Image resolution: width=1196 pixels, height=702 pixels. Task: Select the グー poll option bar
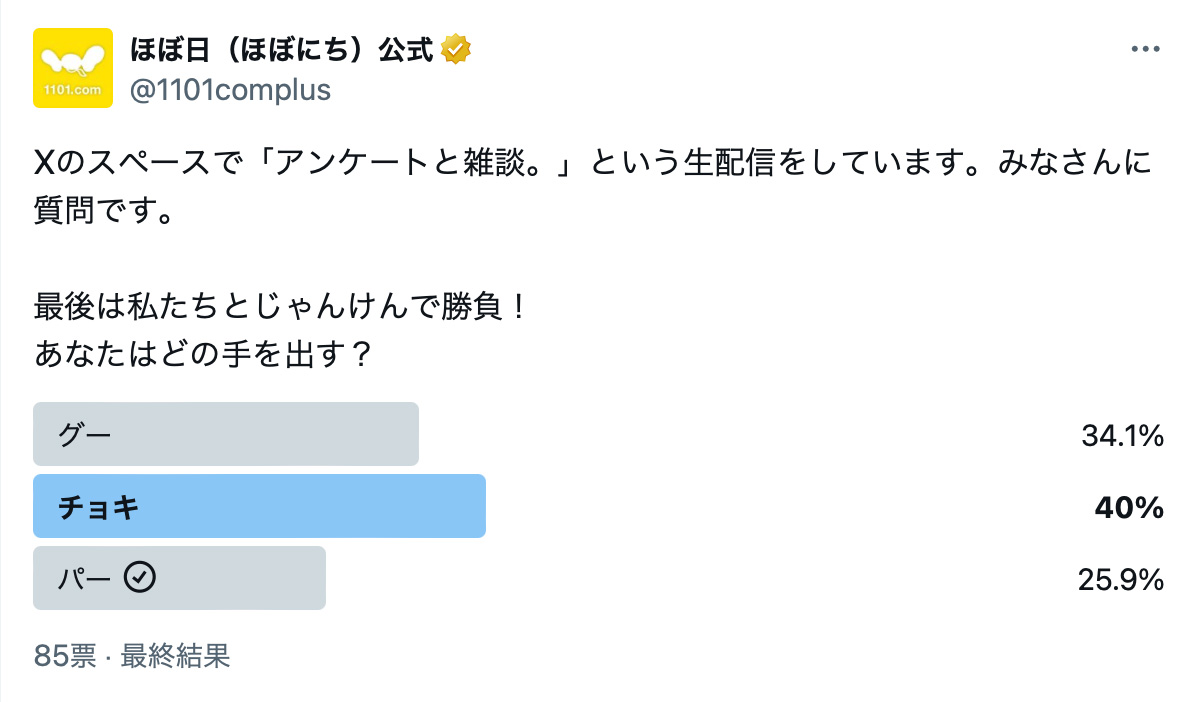[226, 434]
